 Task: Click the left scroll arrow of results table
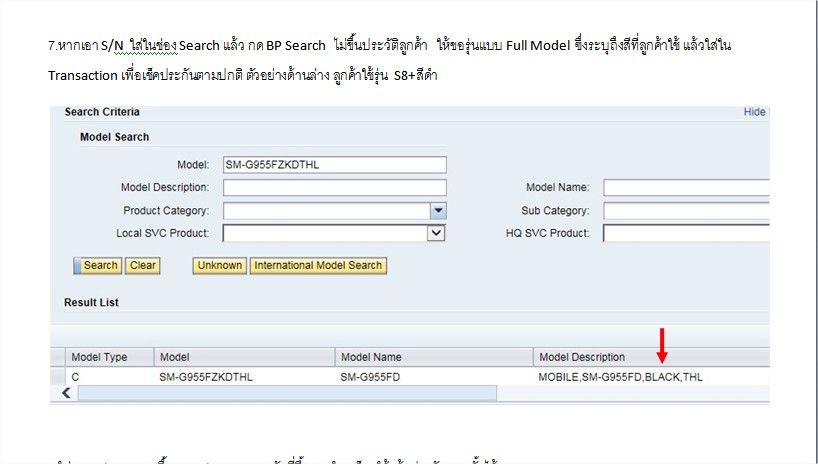66,393
